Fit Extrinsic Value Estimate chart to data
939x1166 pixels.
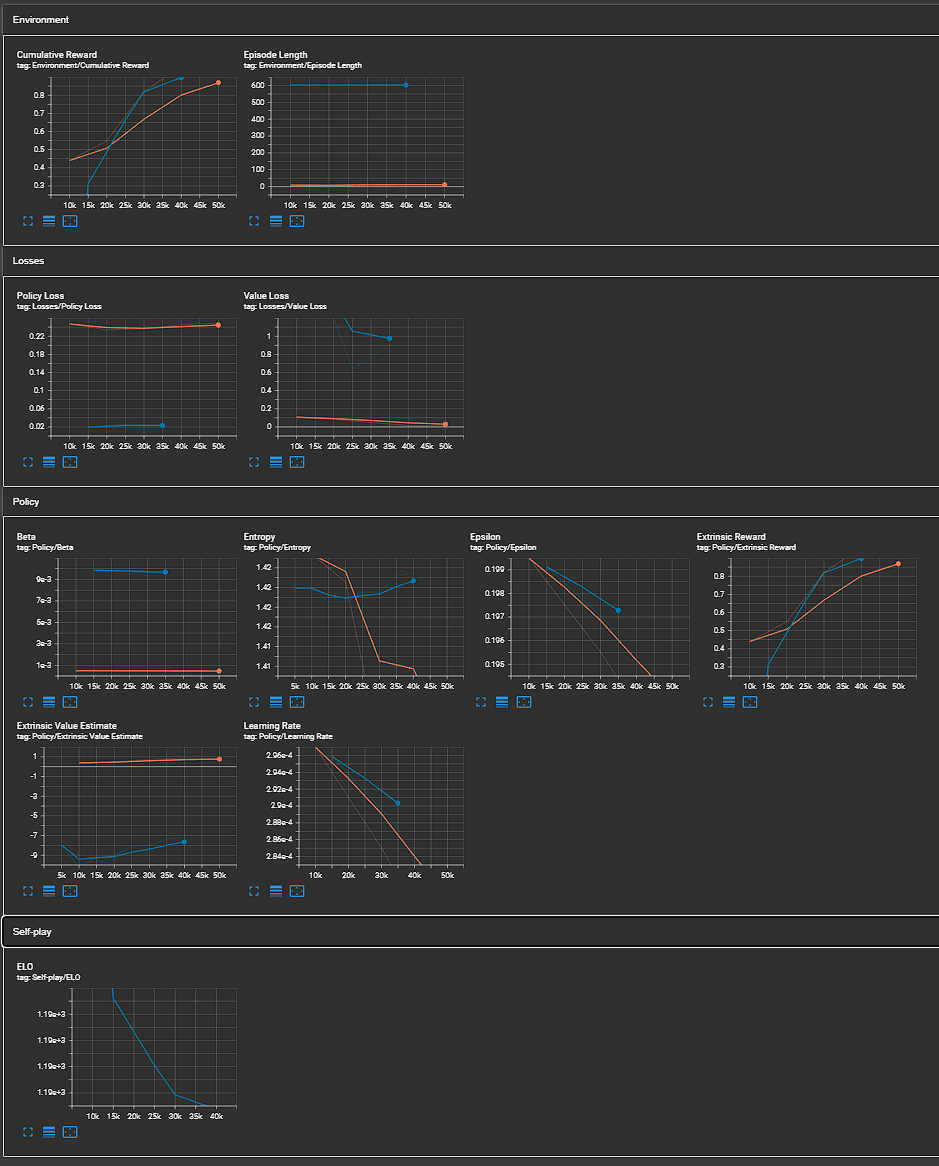point(70,891)
